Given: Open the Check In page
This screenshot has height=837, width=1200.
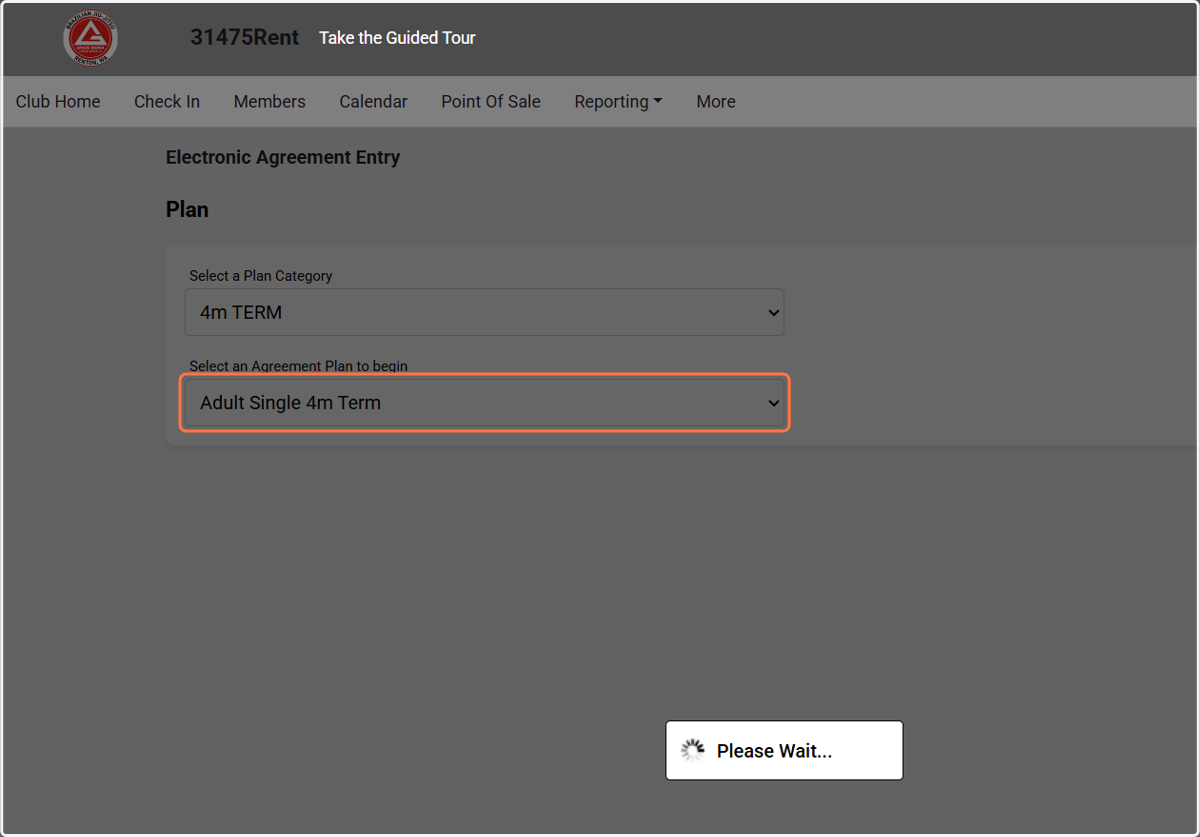Looking at the screenshot, I should (167, 101).
